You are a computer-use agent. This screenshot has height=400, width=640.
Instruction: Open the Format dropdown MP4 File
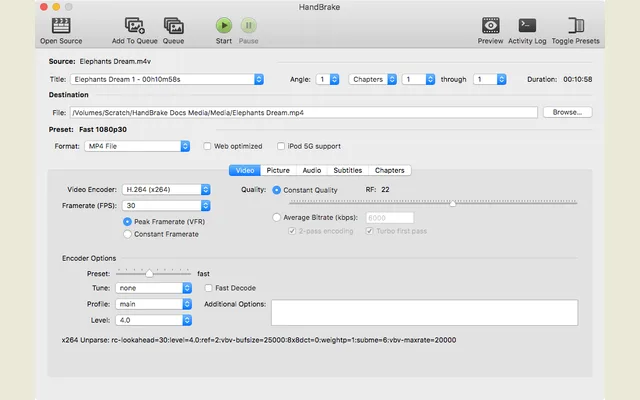[x=137, y=146]
